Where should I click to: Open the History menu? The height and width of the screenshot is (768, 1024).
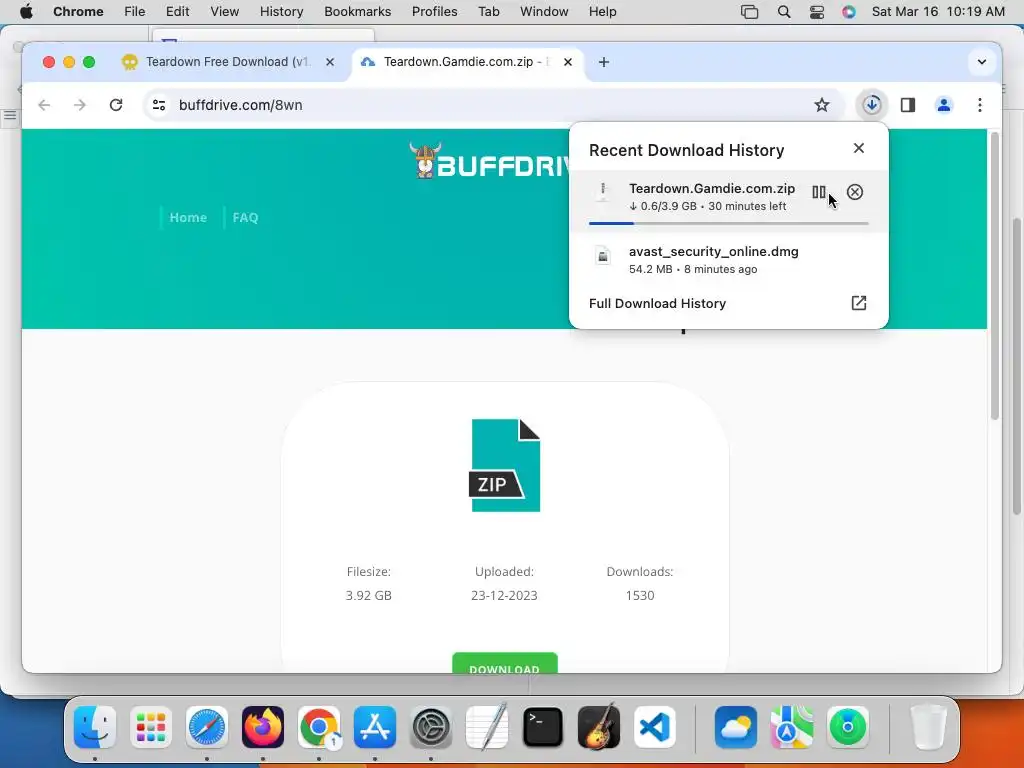[x=281, y=12]
